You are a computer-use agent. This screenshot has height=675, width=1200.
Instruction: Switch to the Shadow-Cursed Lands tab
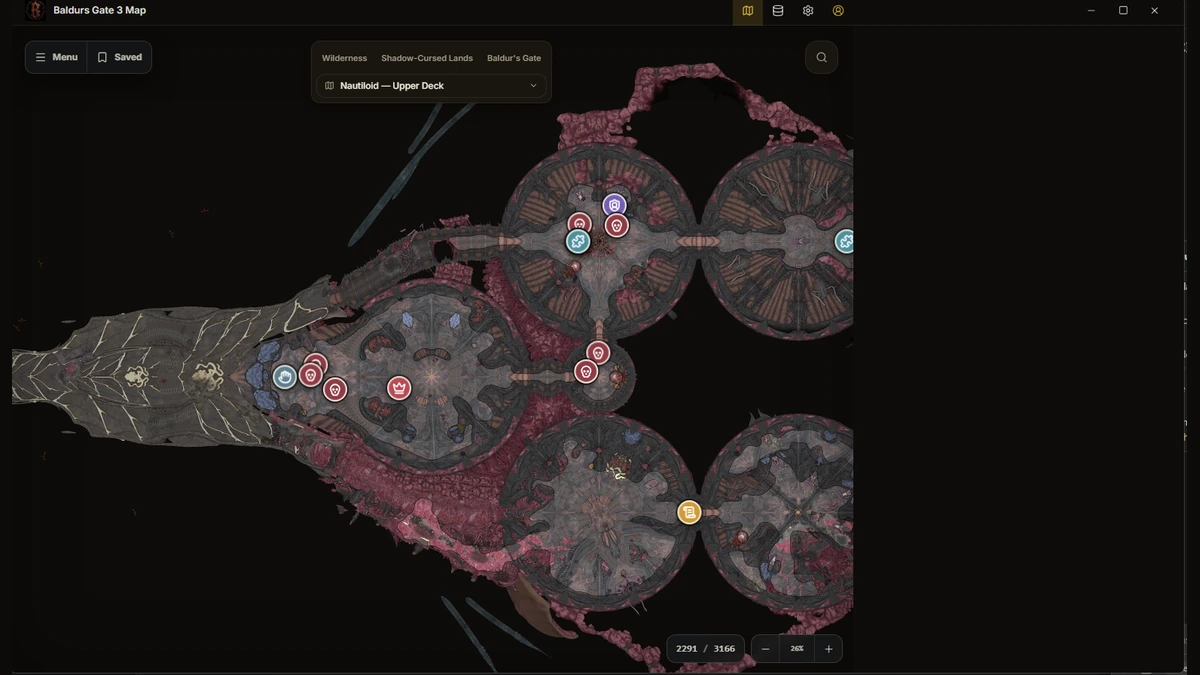coord(427,58)
